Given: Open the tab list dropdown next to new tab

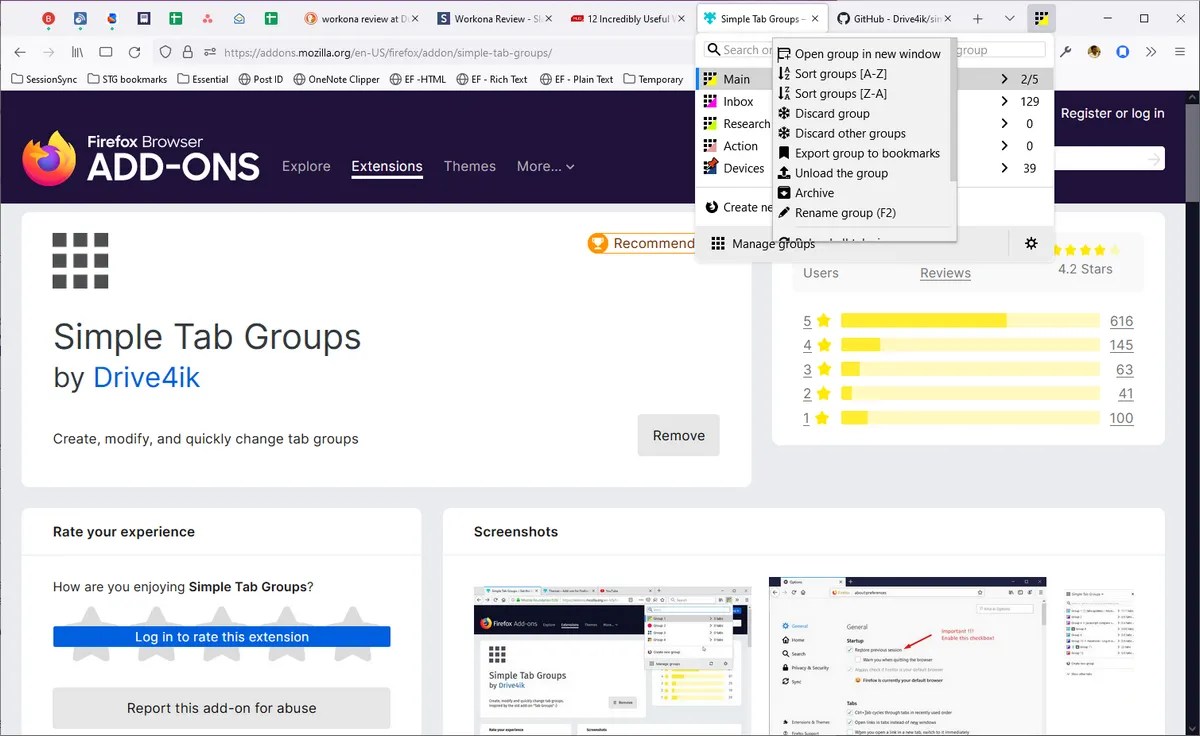Looking at the screenshot, I should 1009,18.
